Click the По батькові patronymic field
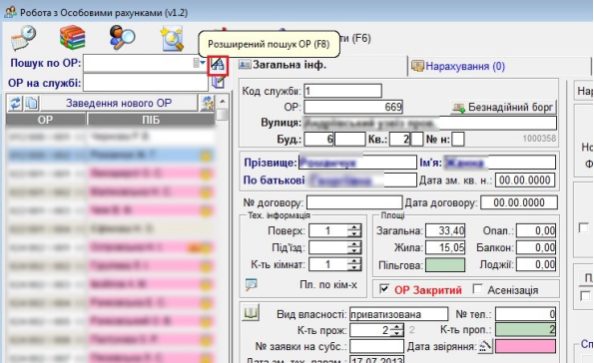Screen dimensions: 594x363 (x=362, y=180)
